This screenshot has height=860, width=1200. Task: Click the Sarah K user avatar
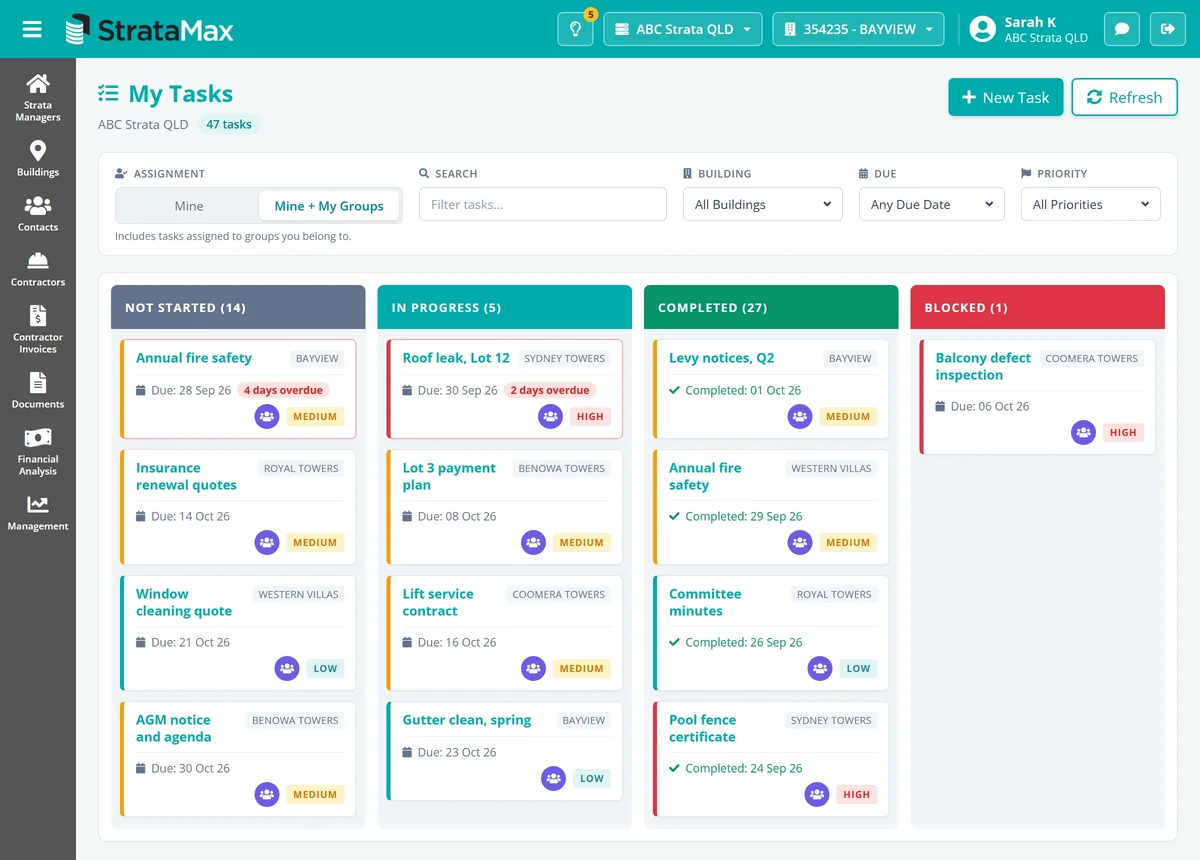[983, 29]
